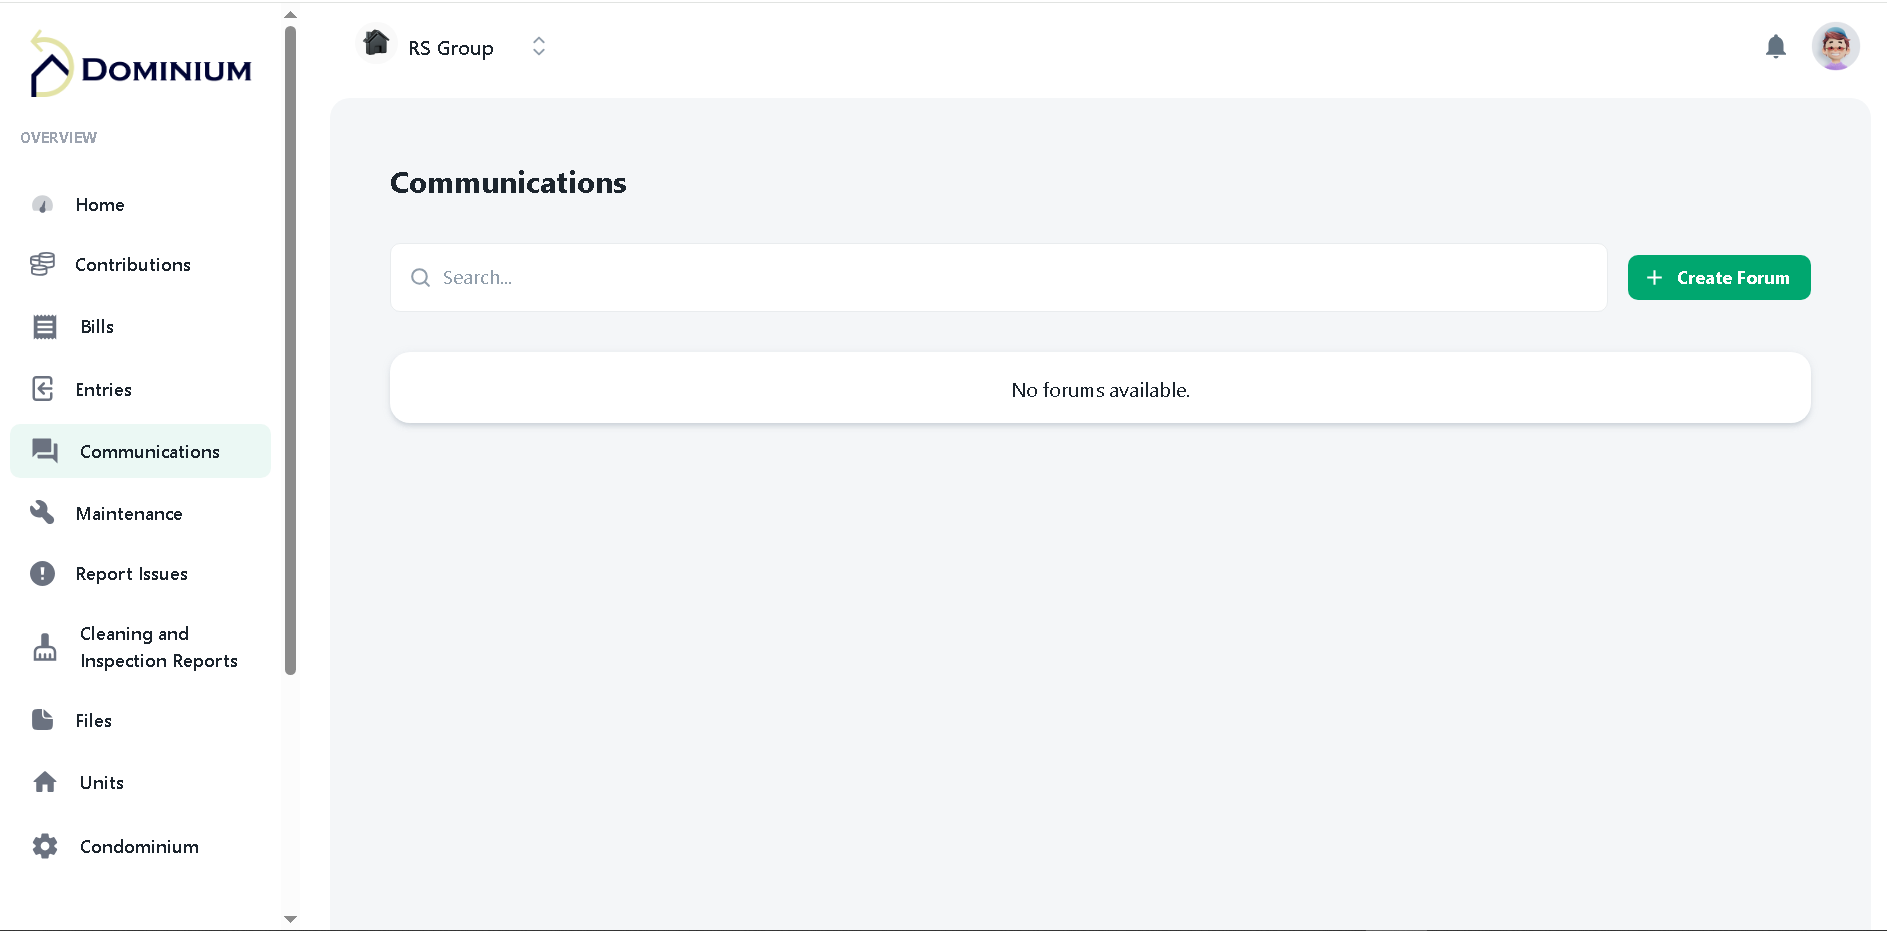Open Report Issues via the alert icon

[x=42, y=573]
